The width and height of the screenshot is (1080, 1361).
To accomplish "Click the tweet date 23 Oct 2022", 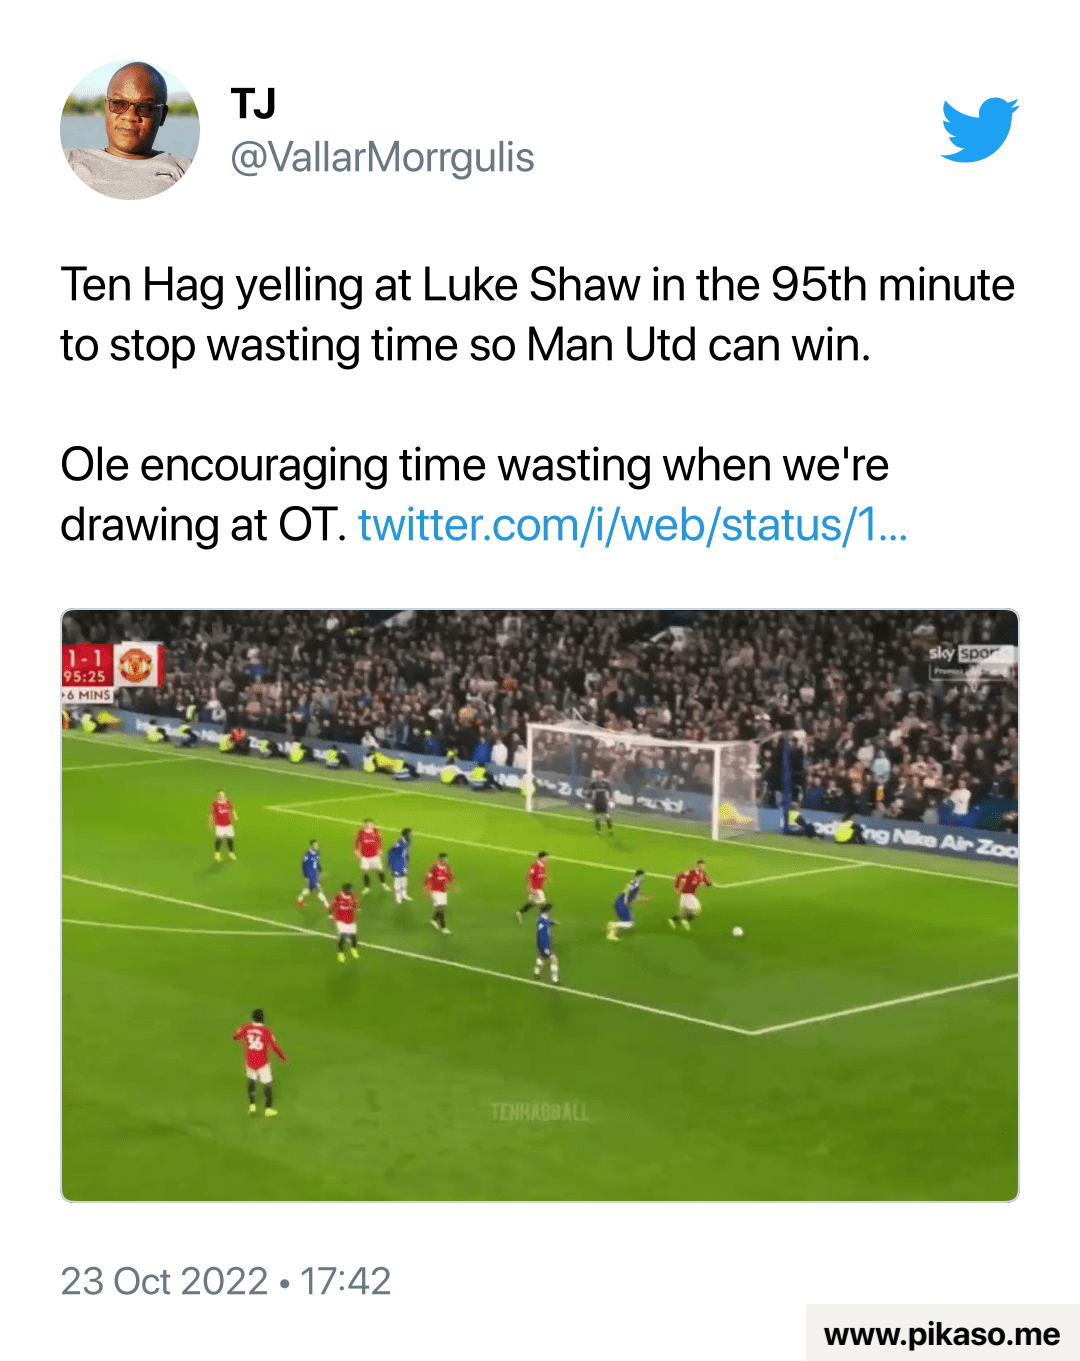I will pos(164,1281).
